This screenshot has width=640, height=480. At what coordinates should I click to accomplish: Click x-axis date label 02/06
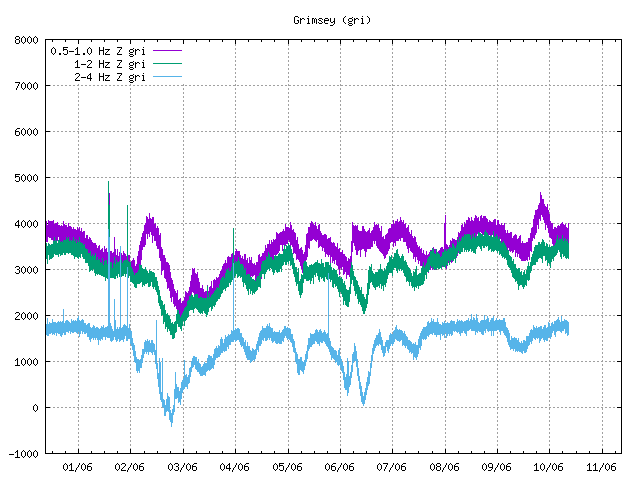[x=129, y=467]
